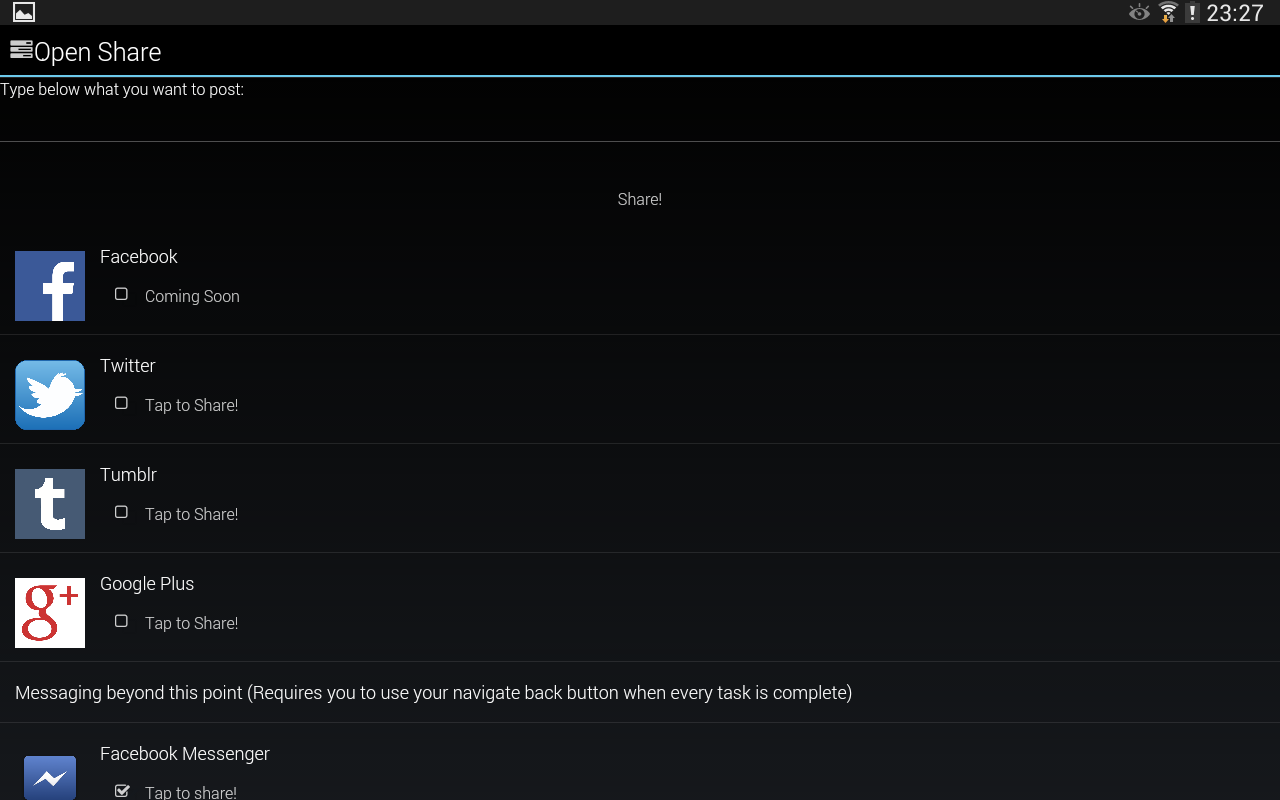Click the Open Share title text

pos(98,52)
